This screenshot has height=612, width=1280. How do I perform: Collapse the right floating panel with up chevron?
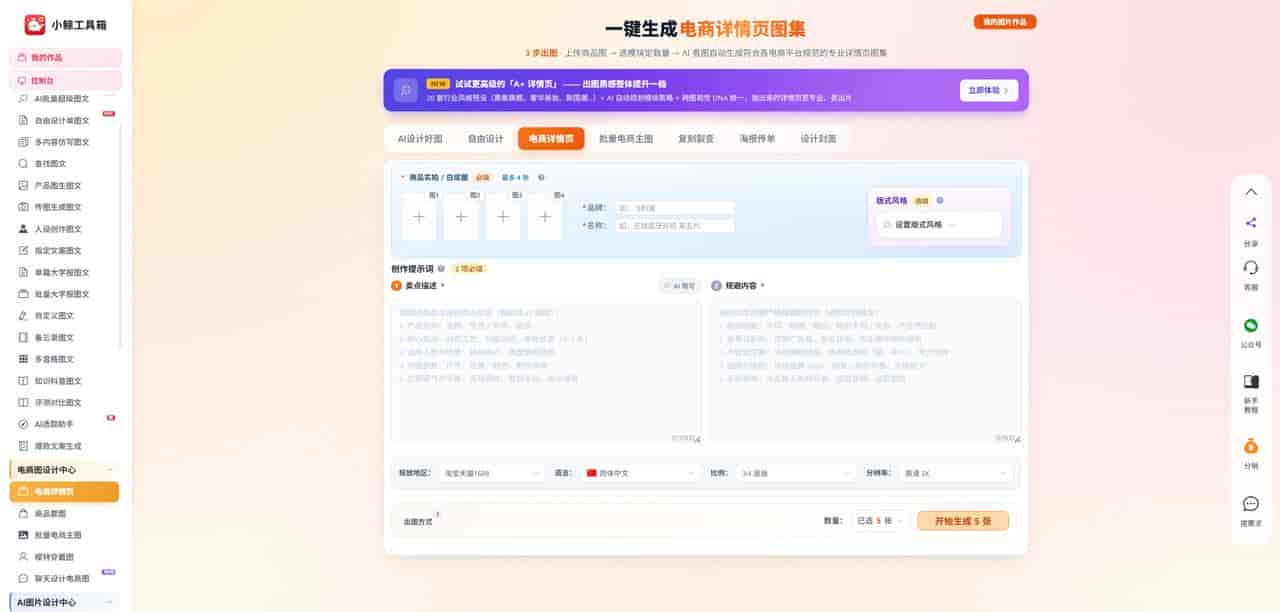(1250, 192)
